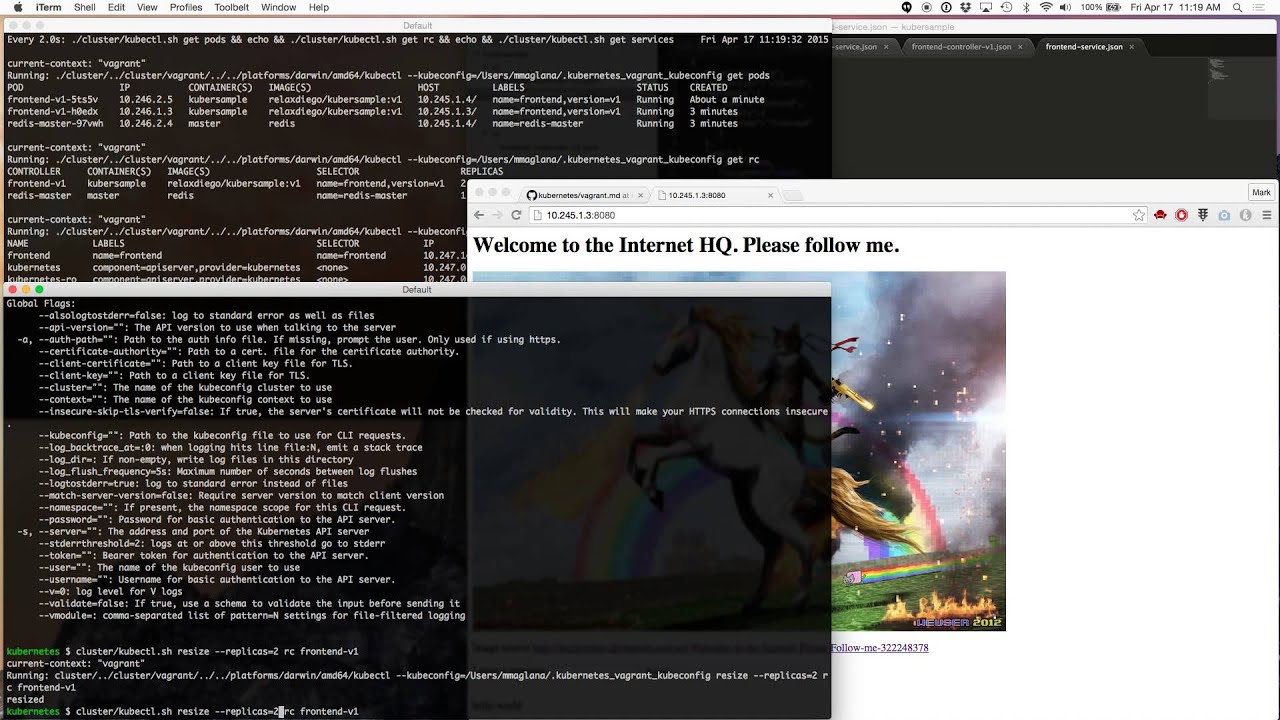The image size is (1280, 720).
Task: Click the date and time display
Action: tap(1175, 7)
